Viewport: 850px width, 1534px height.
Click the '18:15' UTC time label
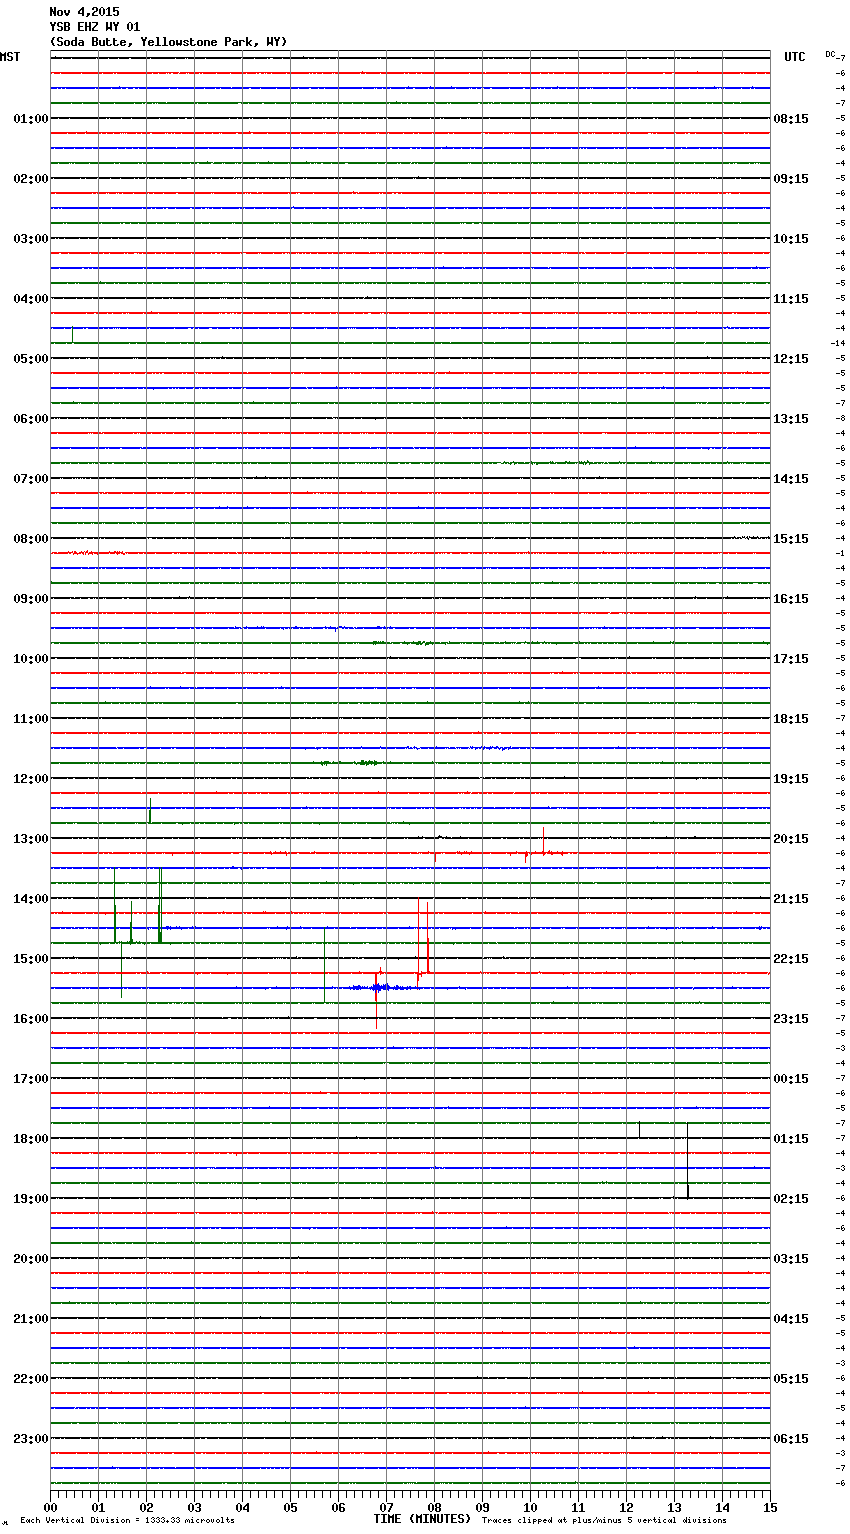791,719
